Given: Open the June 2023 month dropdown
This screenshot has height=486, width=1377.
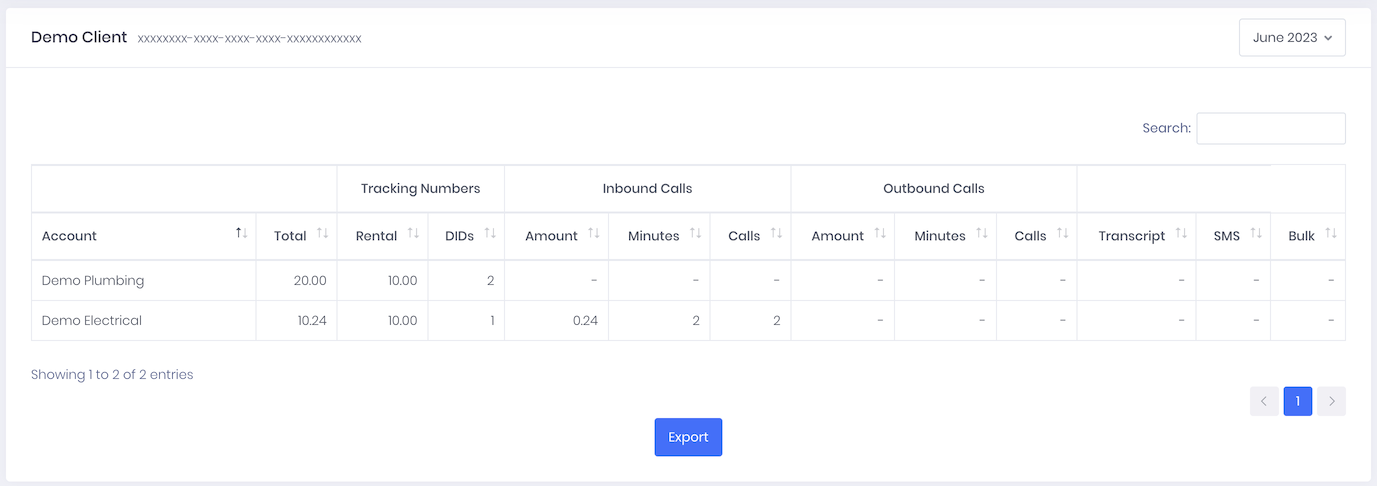Looking at the screenshot, I should click(1292, 38).
